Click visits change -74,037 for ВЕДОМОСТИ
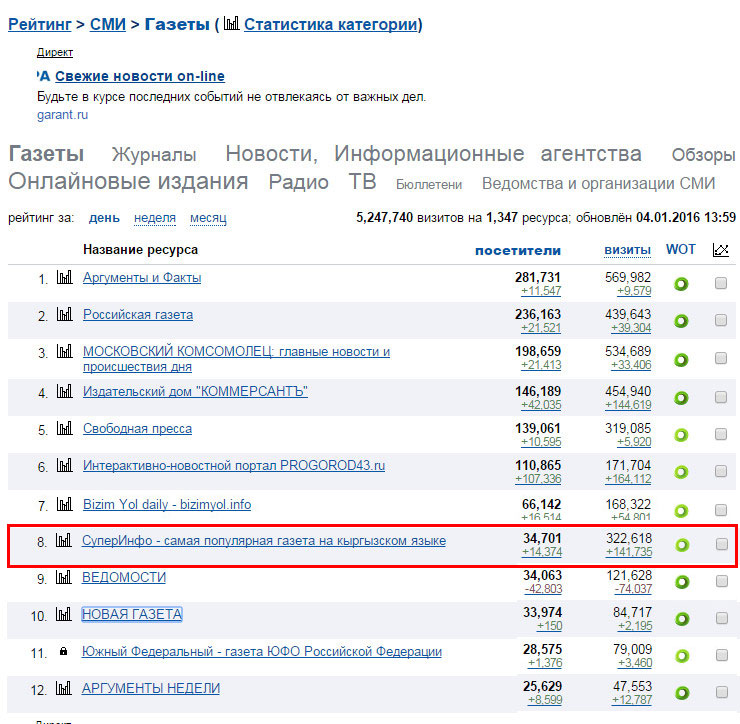The height and width of the screenshot is (724, 740). pyautogui.click(x=633, y=589)
